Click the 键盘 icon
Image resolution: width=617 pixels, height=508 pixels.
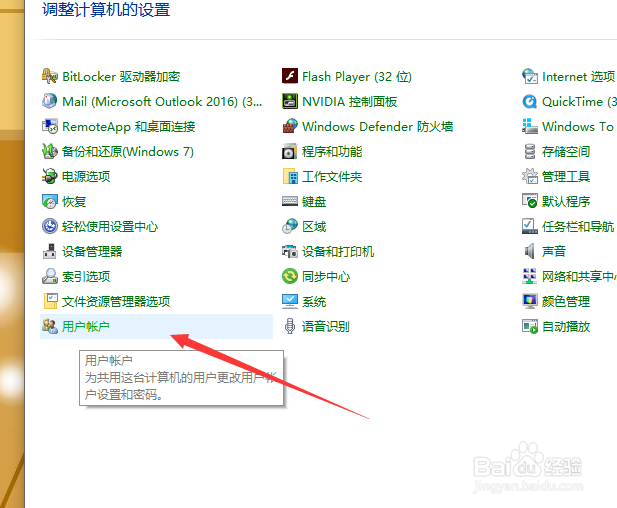click(x=290, y=201)
